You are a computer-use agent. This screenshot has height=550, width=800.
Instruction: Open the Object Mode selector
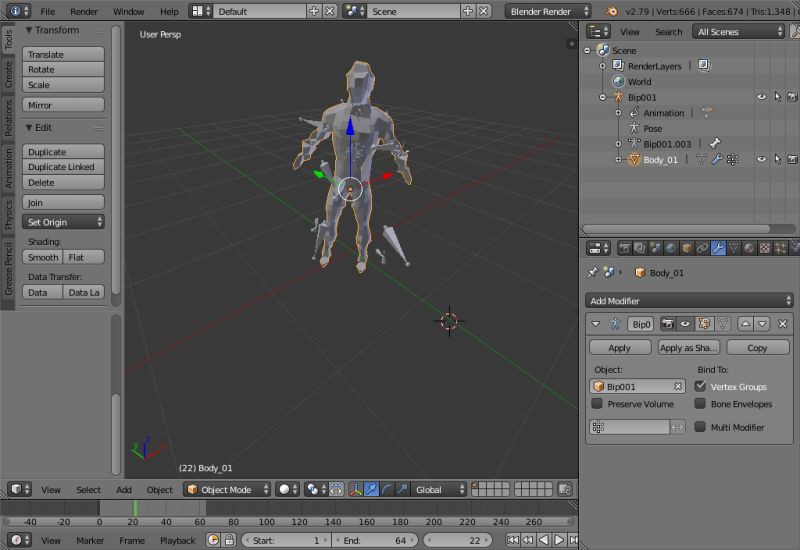click(227, 489)
